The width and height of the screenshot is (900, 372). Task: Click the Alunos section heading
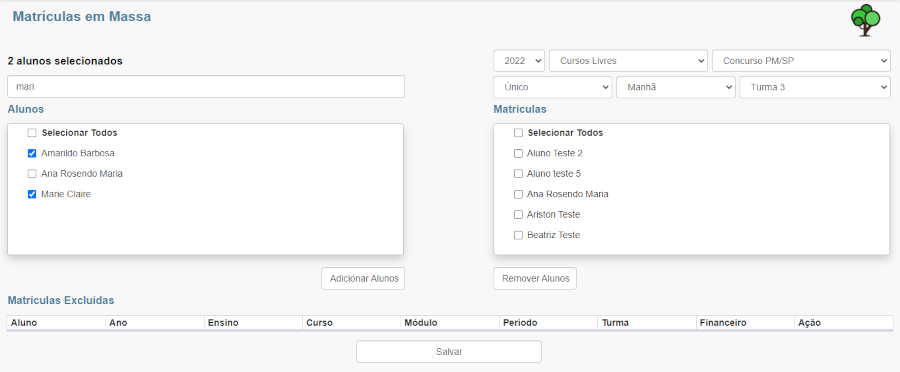tap(26, 108)
